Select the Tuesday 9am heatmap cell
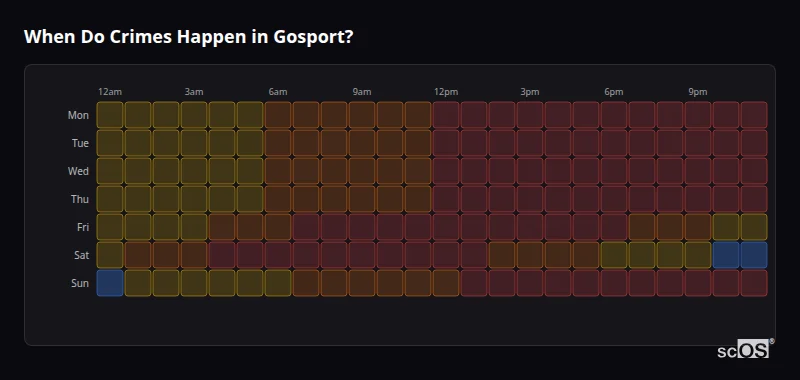The width and height of the screenshot is (800, 380). (x=362, y=143)
